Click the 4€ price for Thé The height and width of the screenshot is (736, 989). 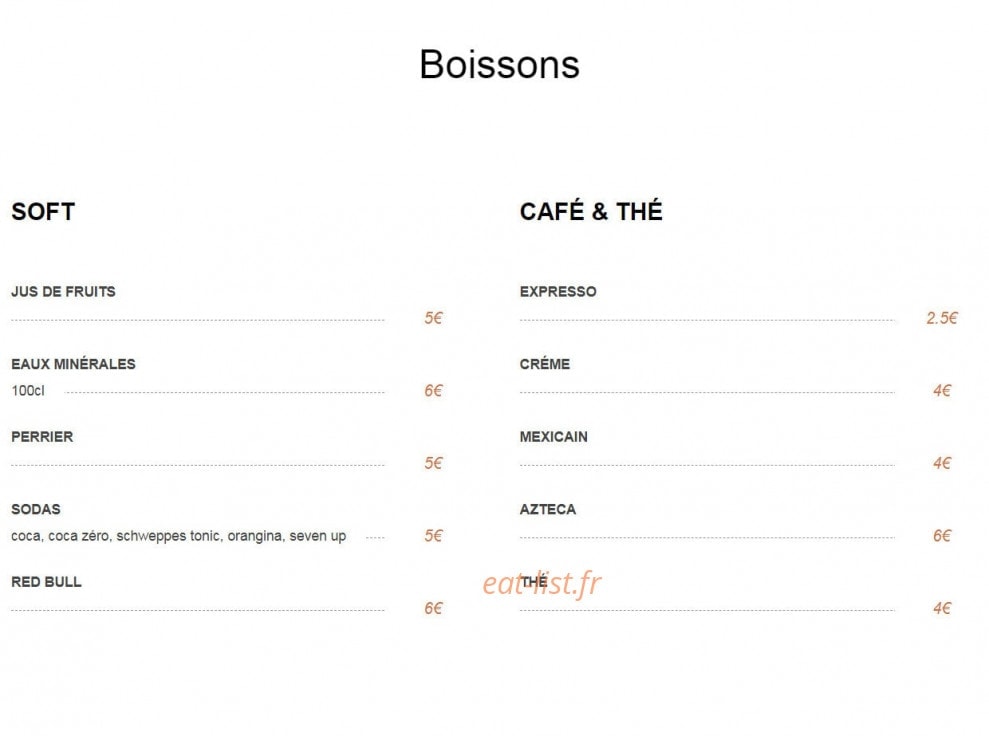(x=942, y=608)
